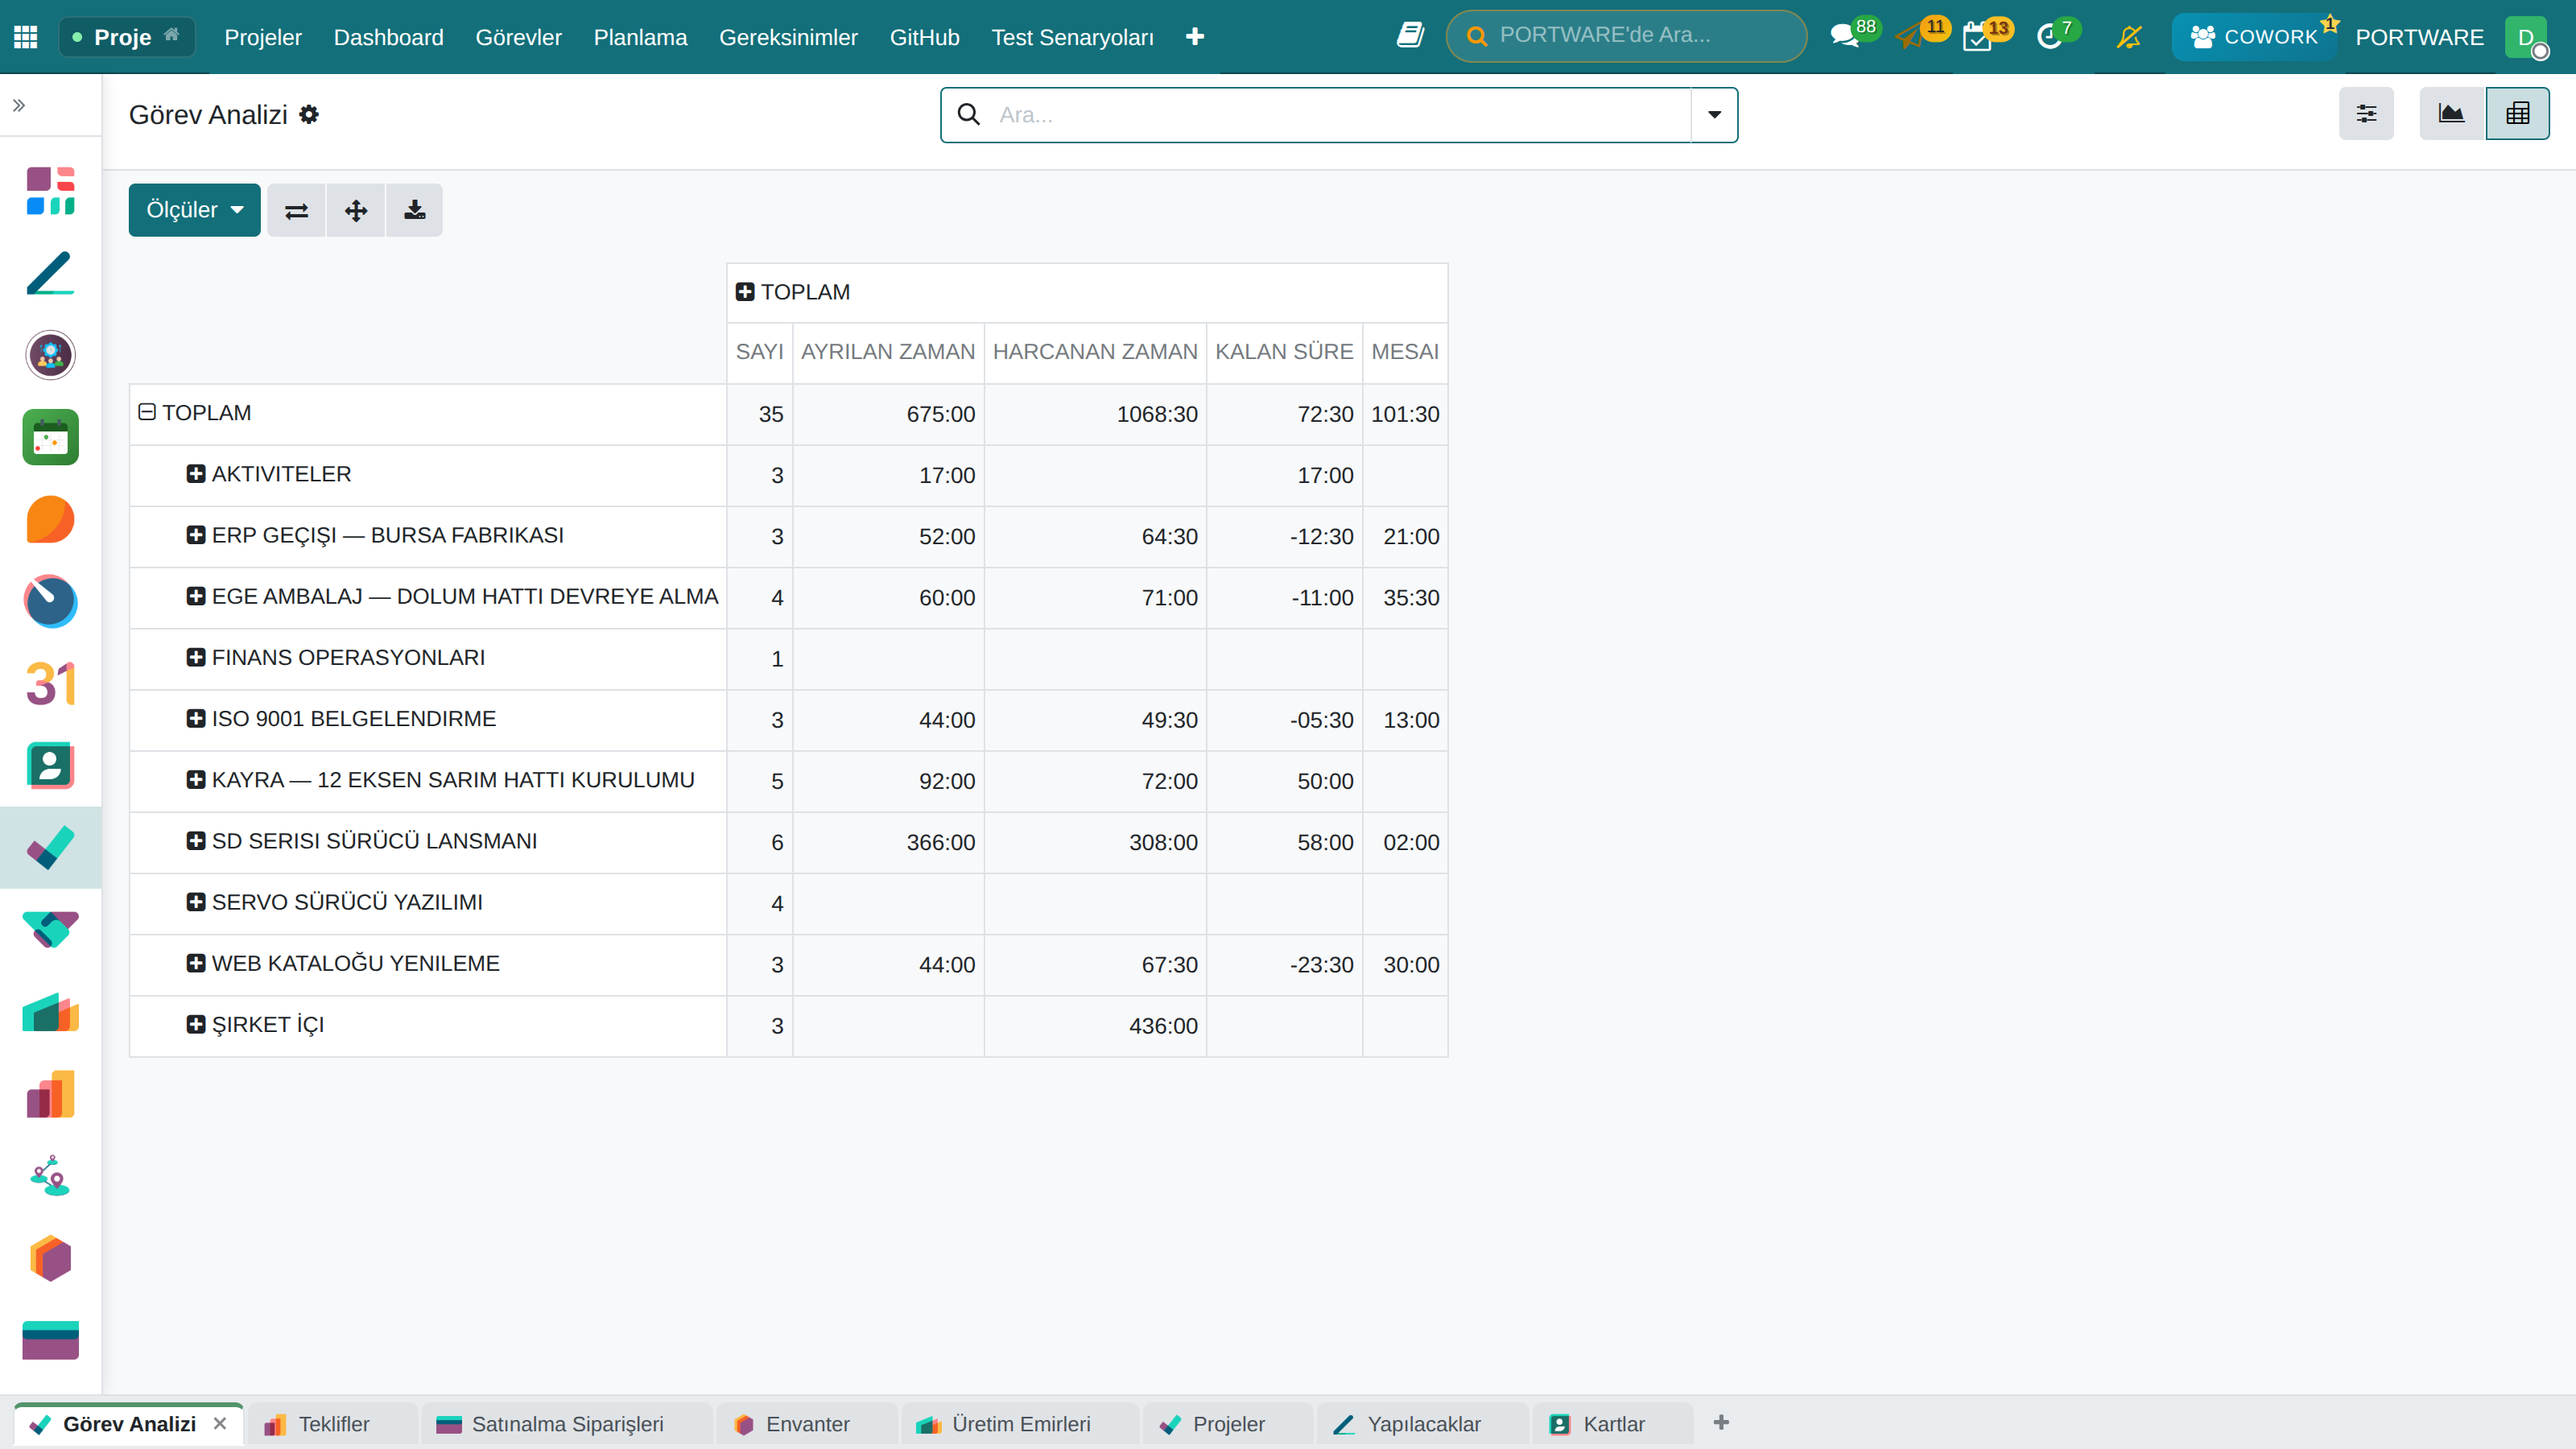
Task: Open the handshake CRM app in the sidebar
Action: coord(51,929)
